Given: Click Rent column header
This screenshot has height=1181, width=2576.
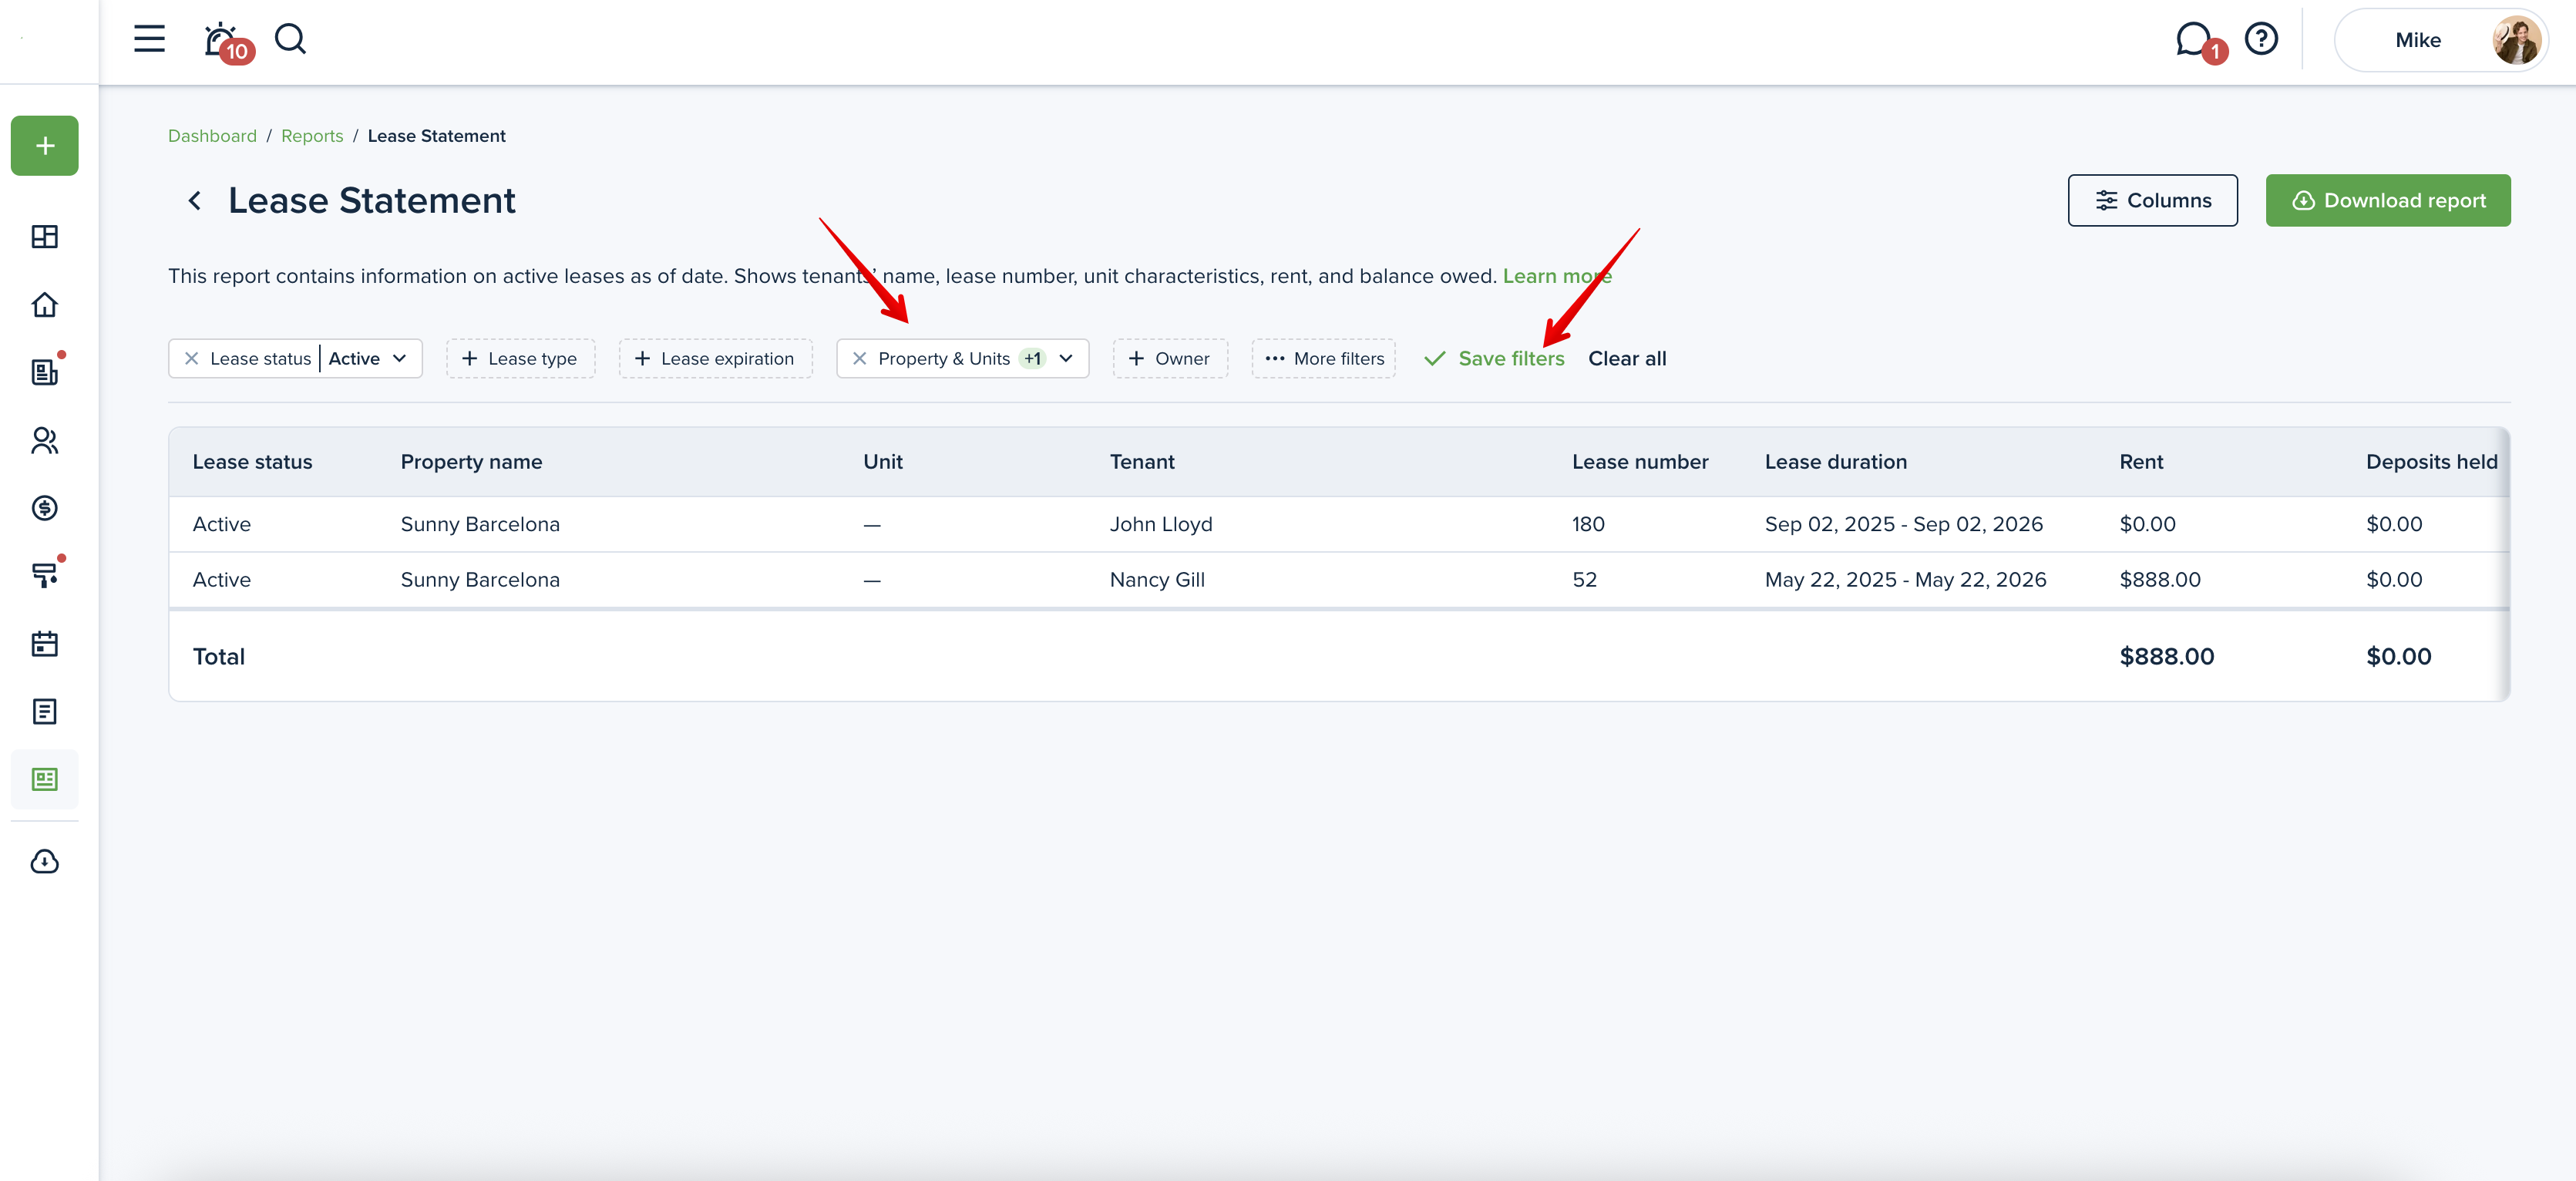Looking at the screenshot, I should (x=2141, y=462).
